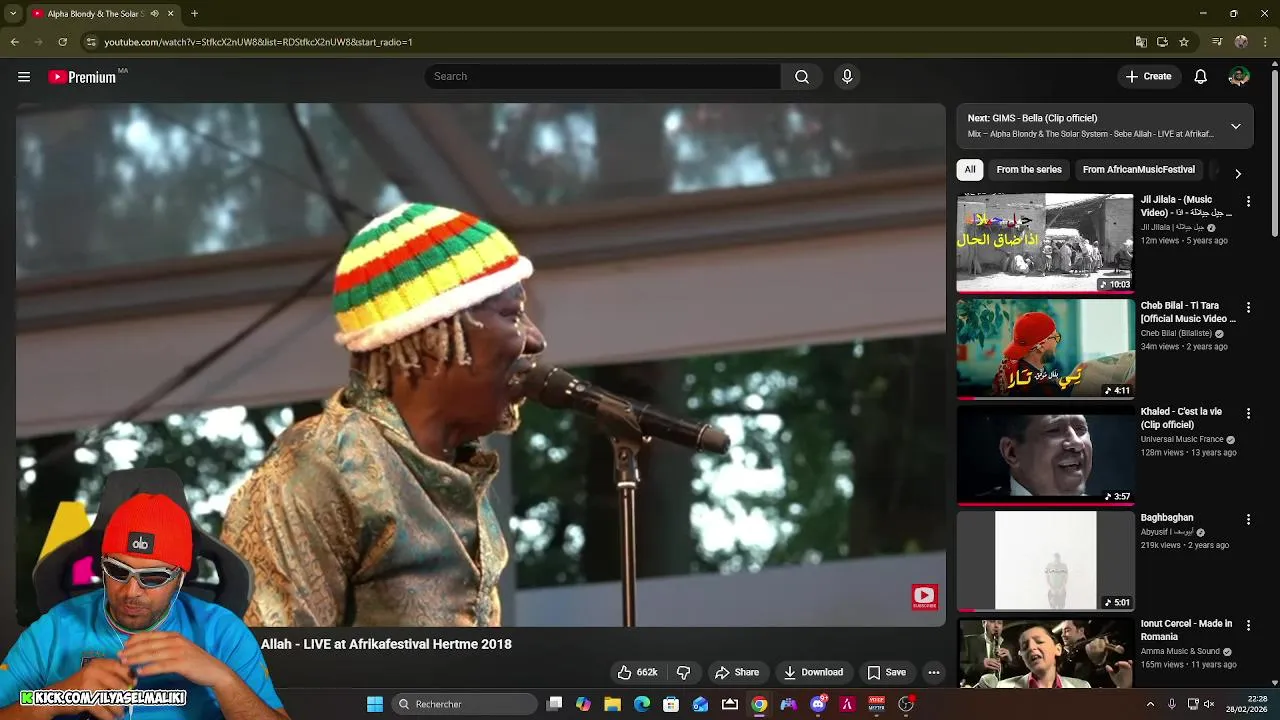Close the Alpha Blondy tab
Screen dimensions: 1280x720
click(x=170, y=14)
